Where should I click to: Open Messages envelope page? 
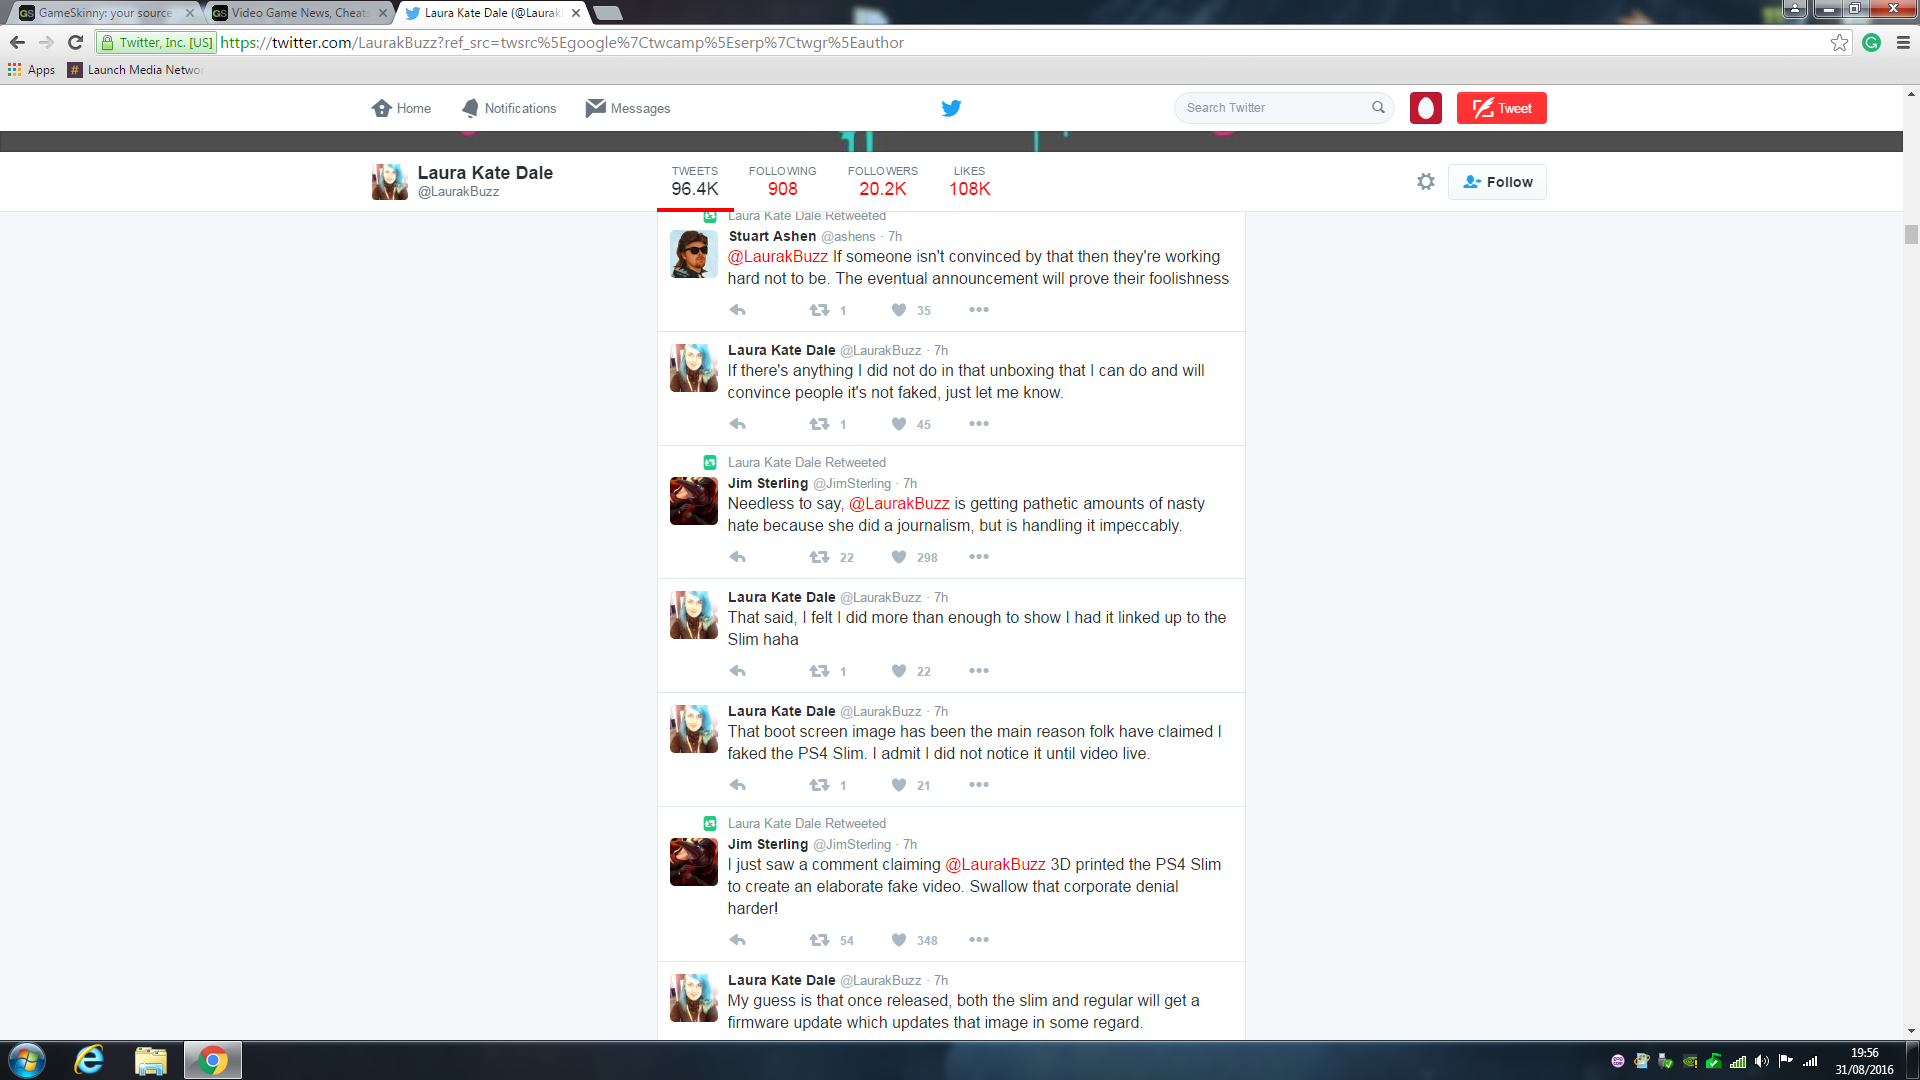(x=628, y=108)
